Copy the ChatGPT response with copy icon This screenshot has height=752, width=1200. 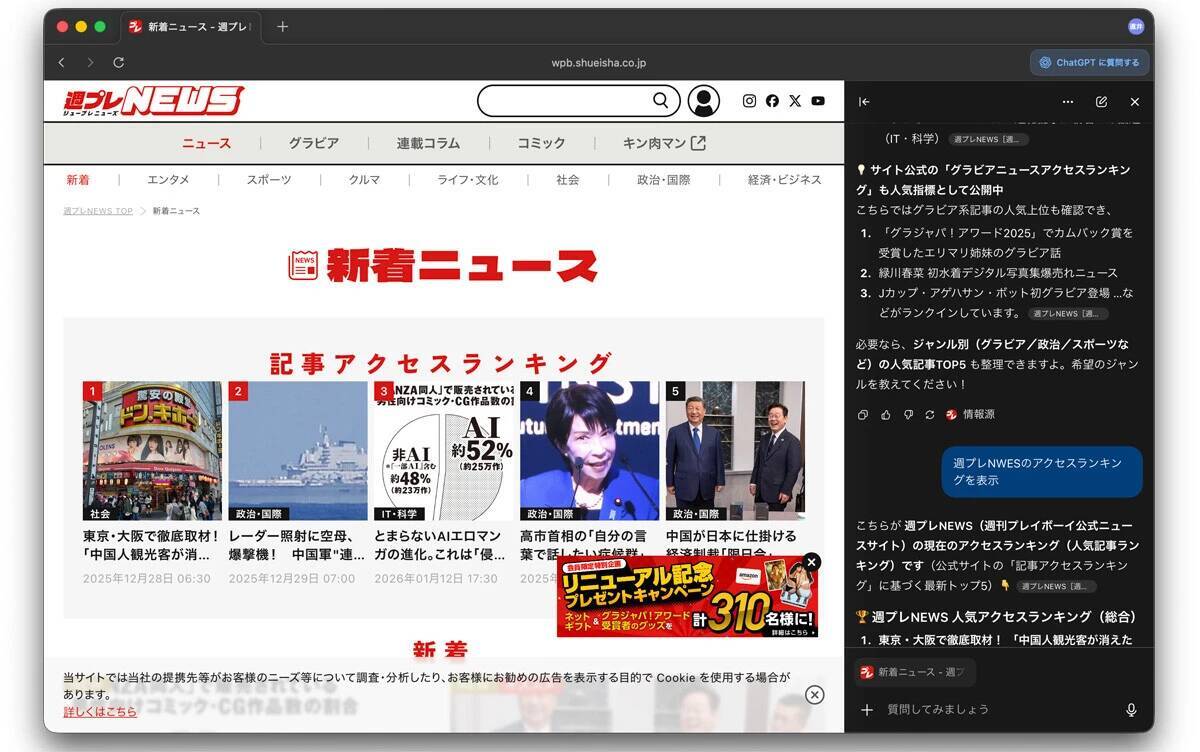point(863,414)
